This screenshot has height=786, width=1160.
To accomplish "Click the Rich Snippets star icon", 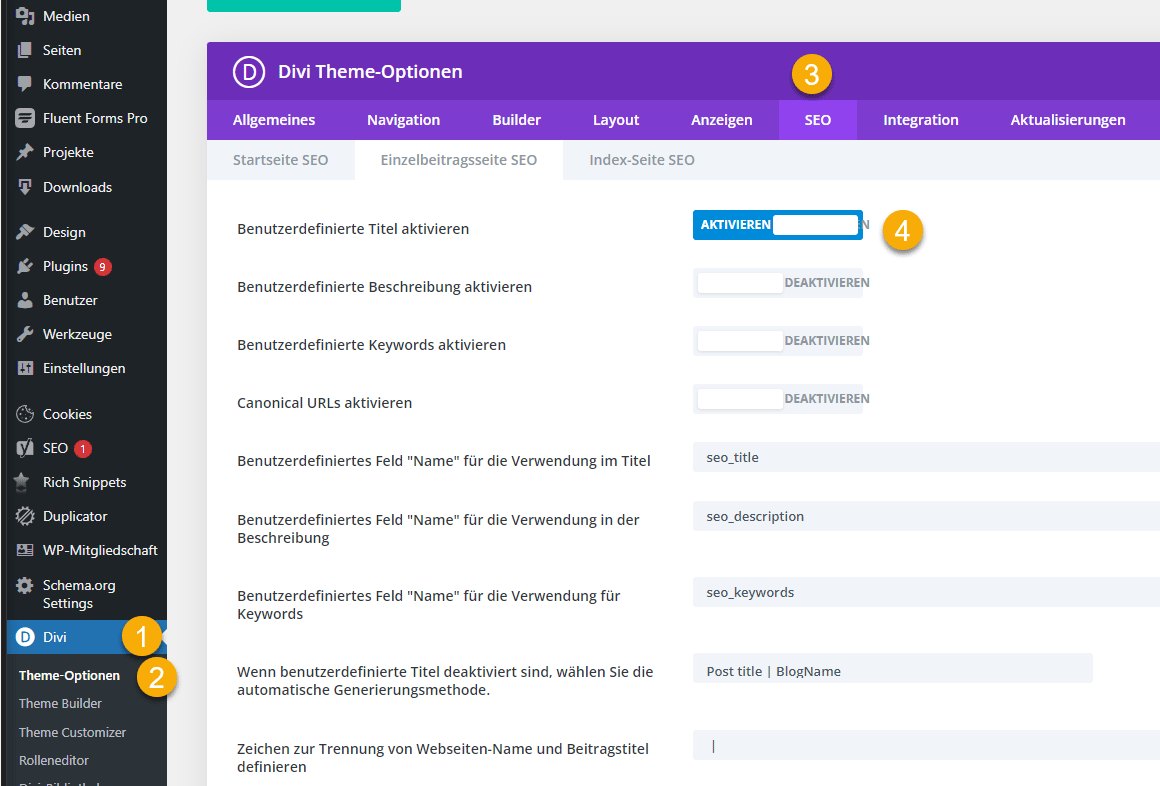I will (x=22, y=483).
